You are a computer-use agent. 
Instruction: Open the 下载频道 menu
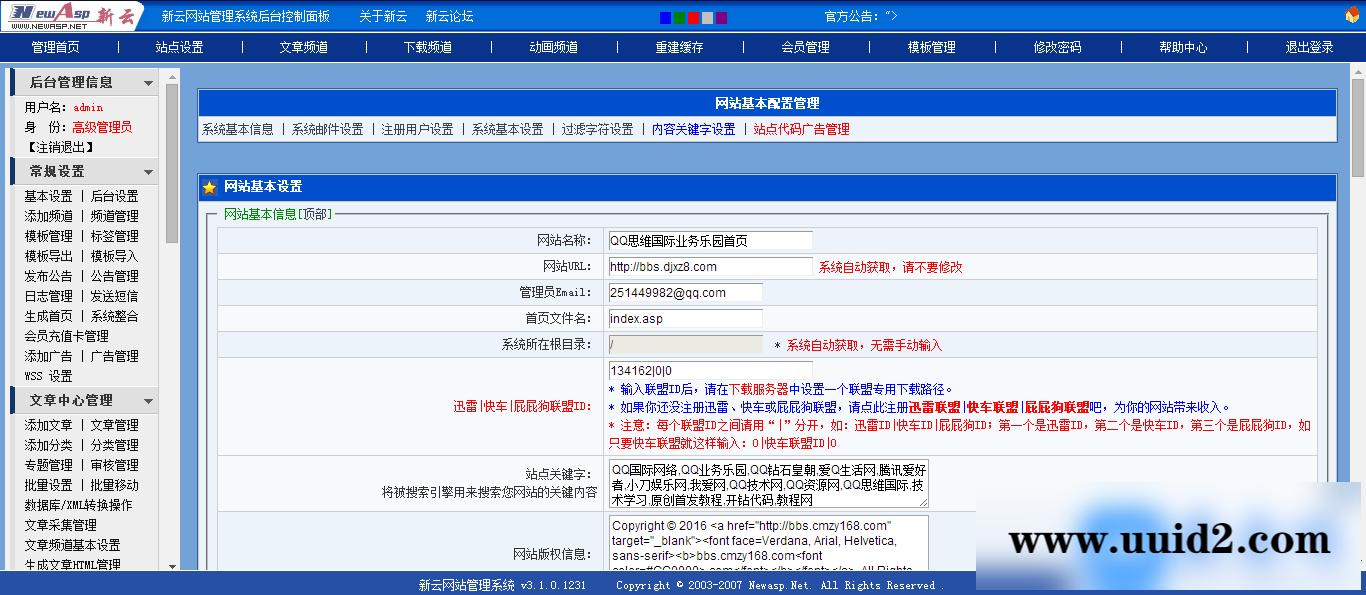pyautogui.click(x=426, y=46)
